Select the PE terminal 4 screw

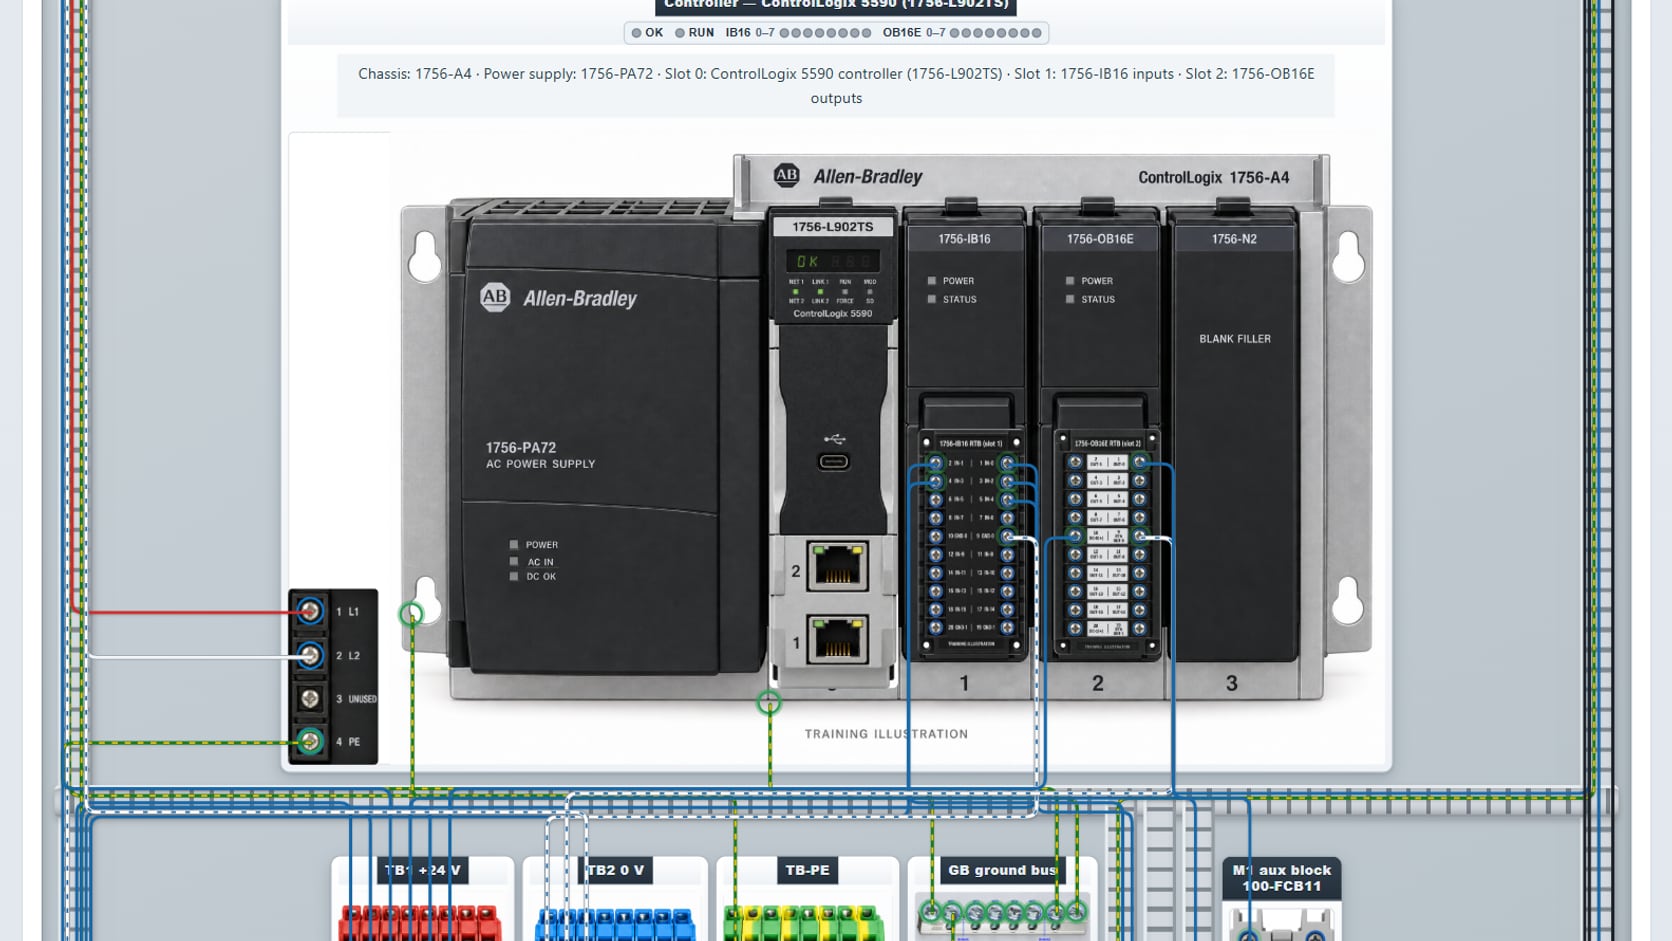(x=310, y=741)
